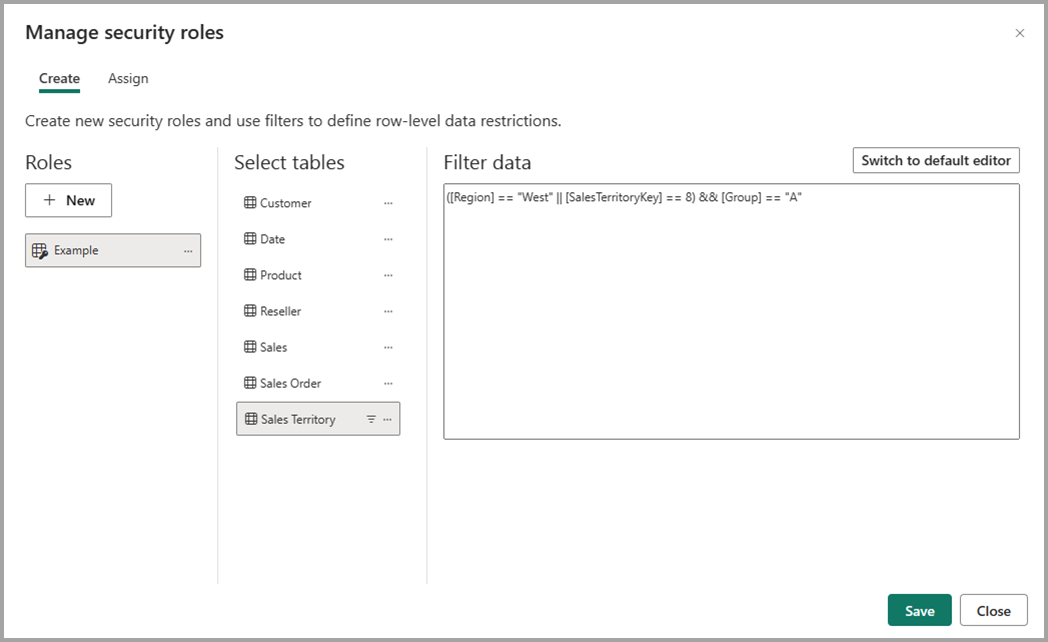
Task: Open more options for Reseller table
Action: point(388,311)
